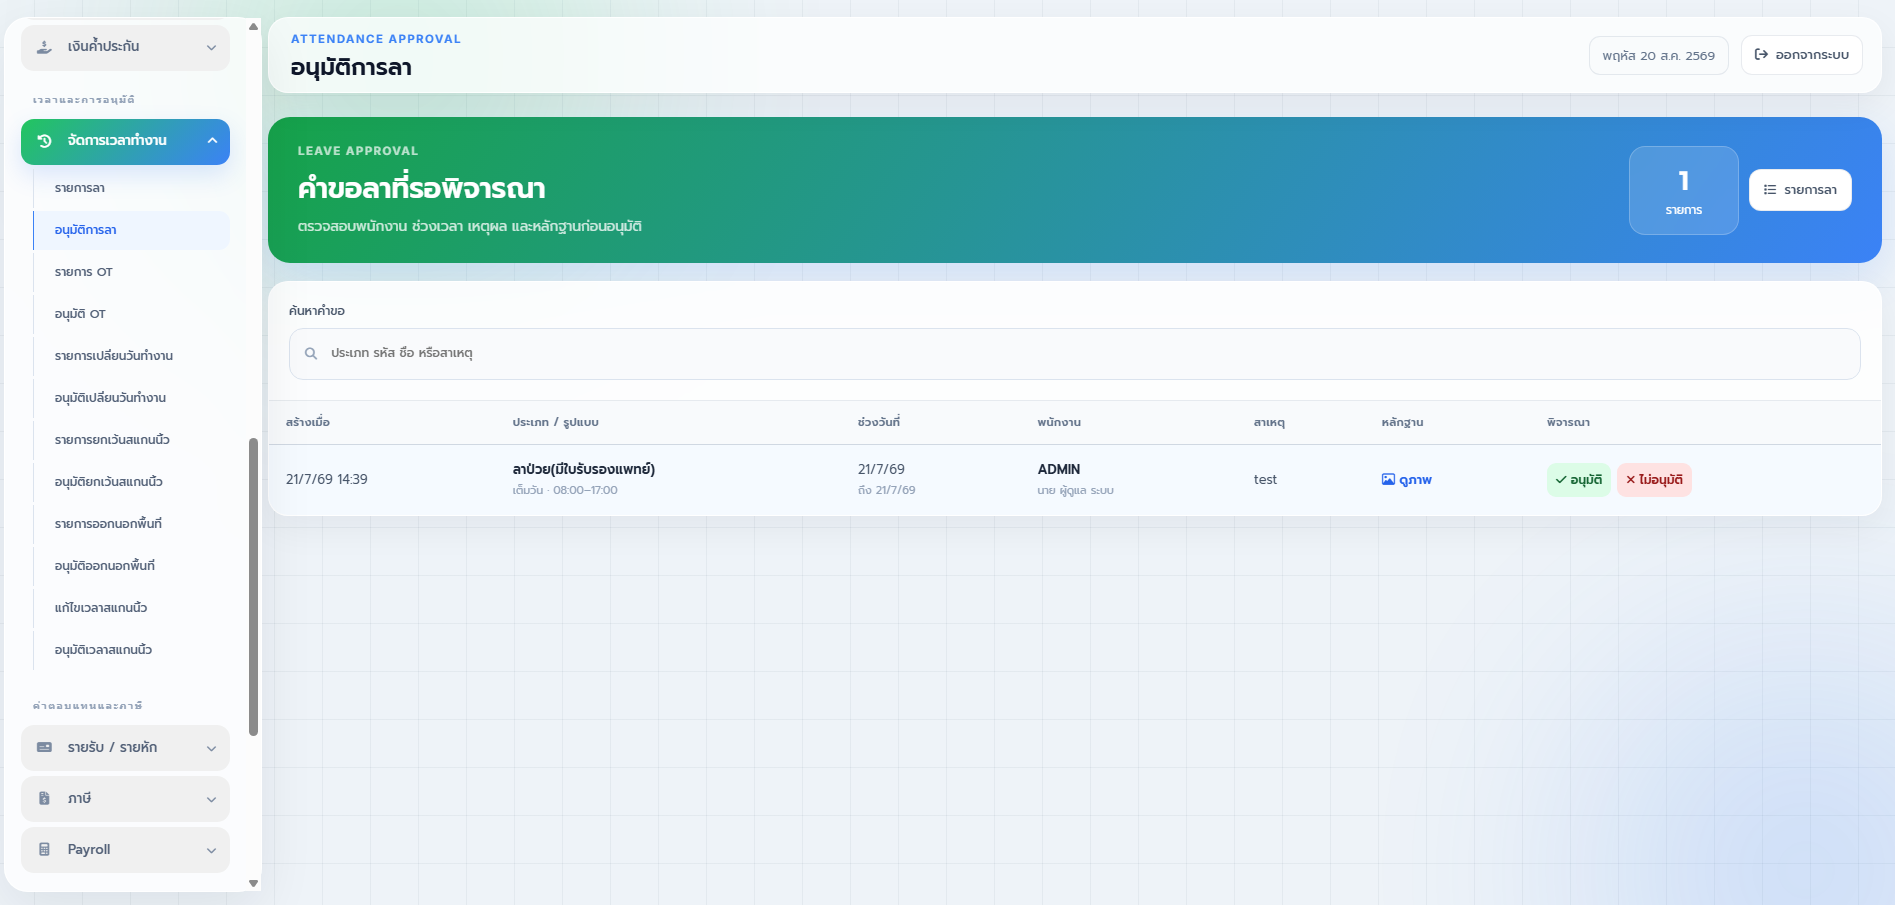Image resolution: width=1895 pixels, height=905 pixels.
Task: Click the sidebar vertical scrollbar thumb
Action: click(254, 587)
